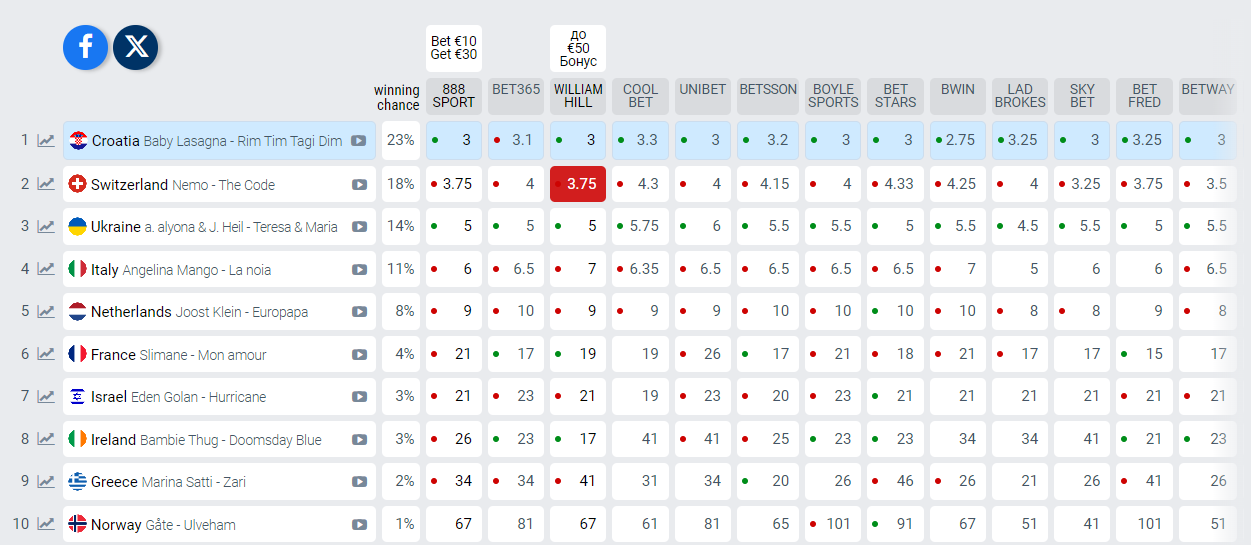Image resolution: width=1251 pixels, height=545 pixels.
Task: Select the Bwin column header
Action: tap(958, 96)
